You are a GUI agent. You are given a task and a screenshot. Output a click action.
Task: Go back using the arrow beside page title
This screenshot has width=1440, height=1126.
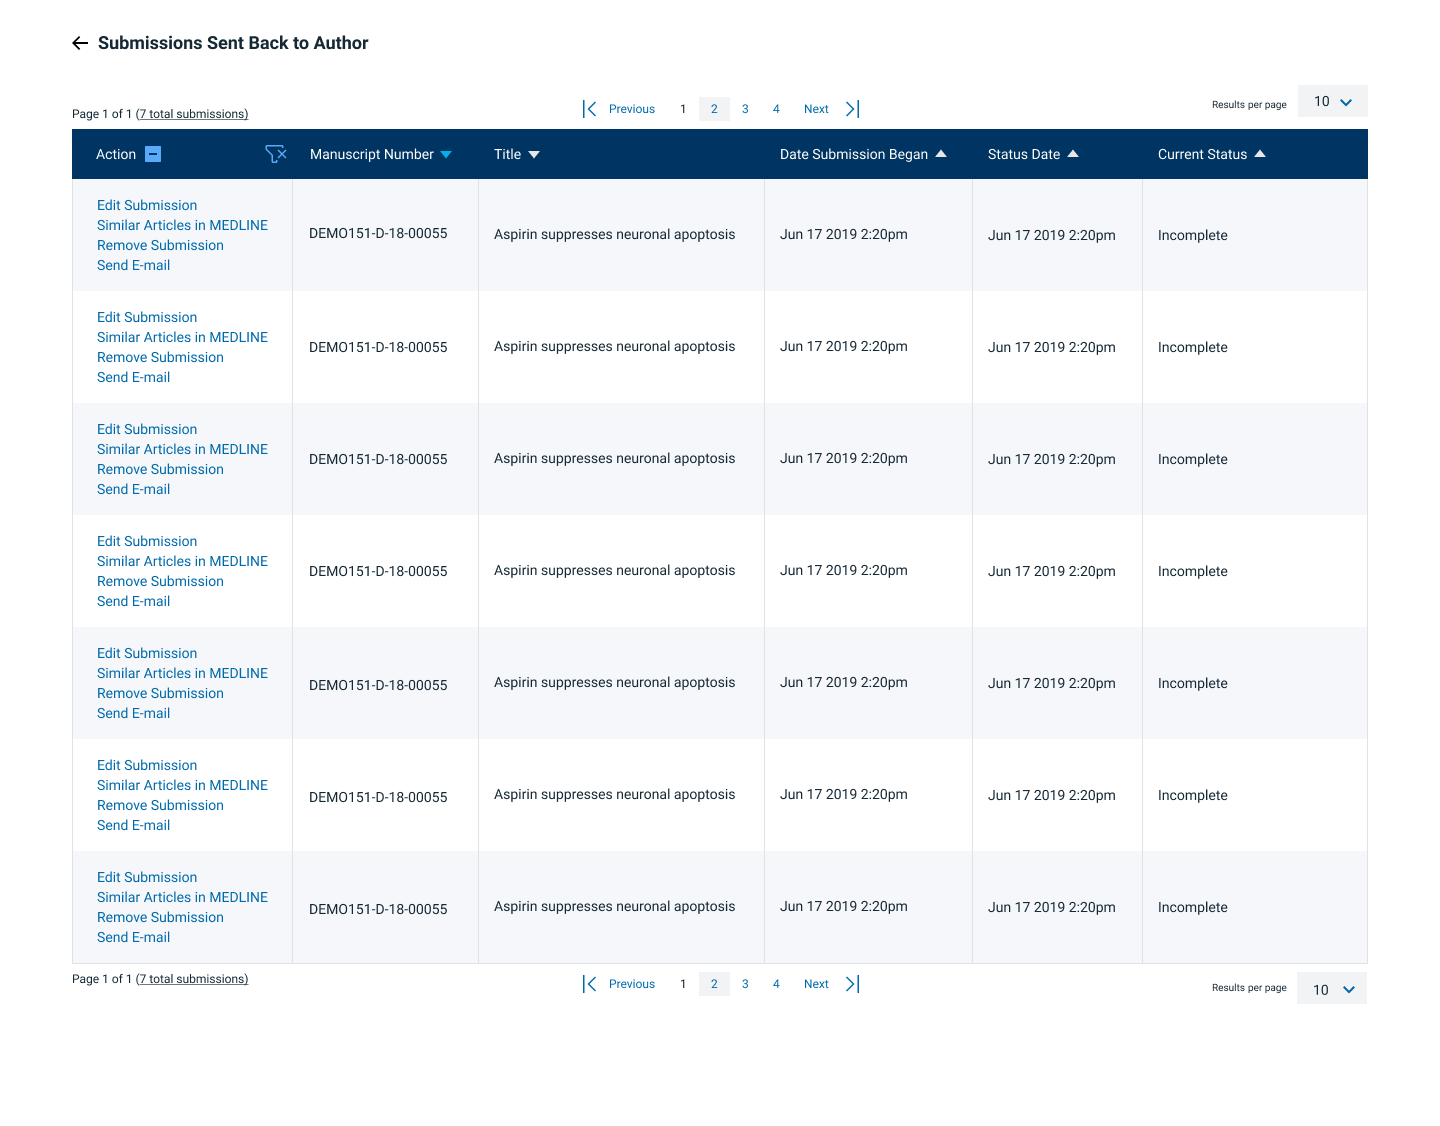pyautogui.click(x=80, y=43)
